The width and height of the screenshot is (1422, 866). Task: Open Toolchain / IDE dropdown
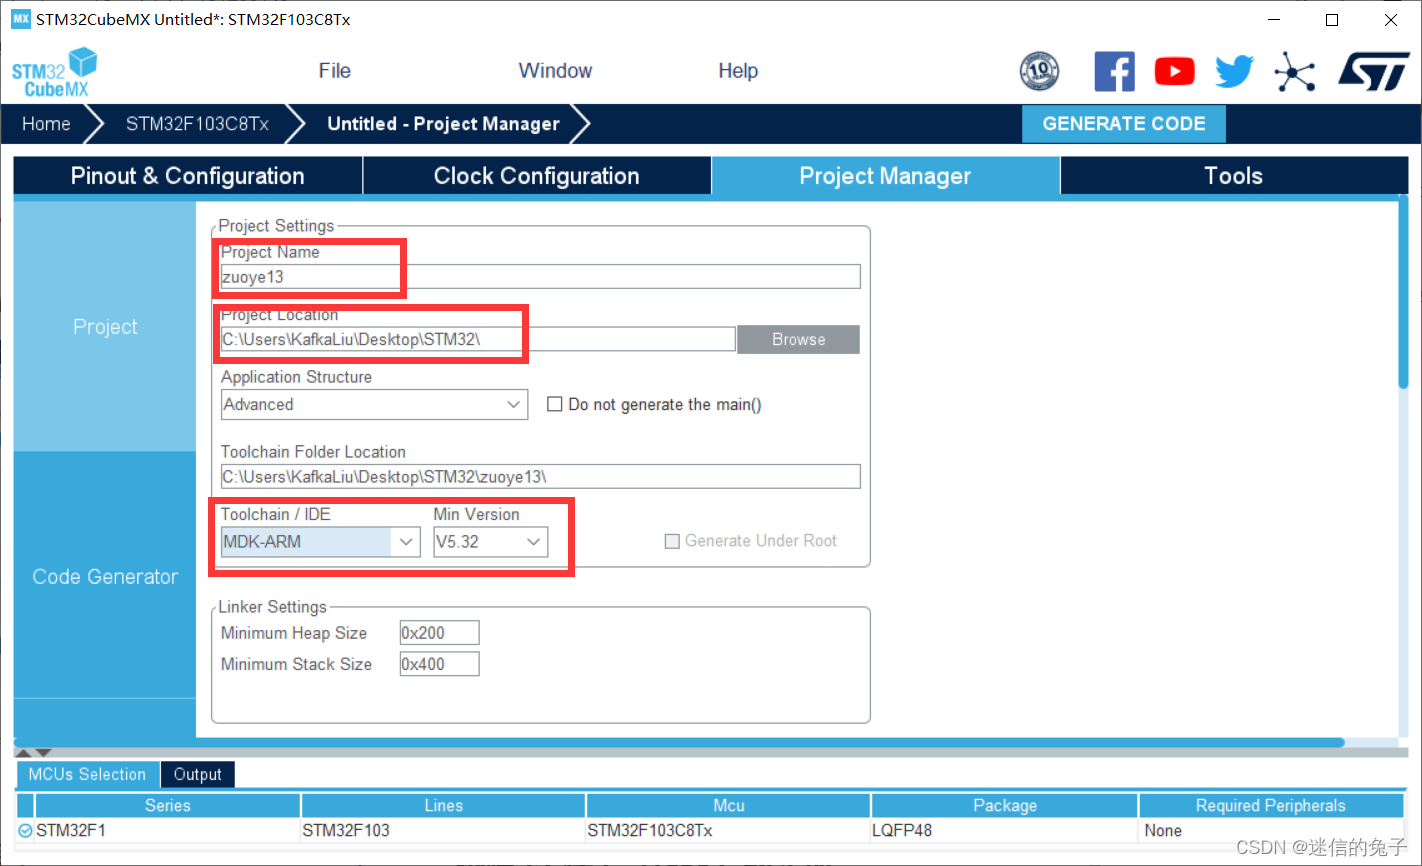click(x=320, y=542)
